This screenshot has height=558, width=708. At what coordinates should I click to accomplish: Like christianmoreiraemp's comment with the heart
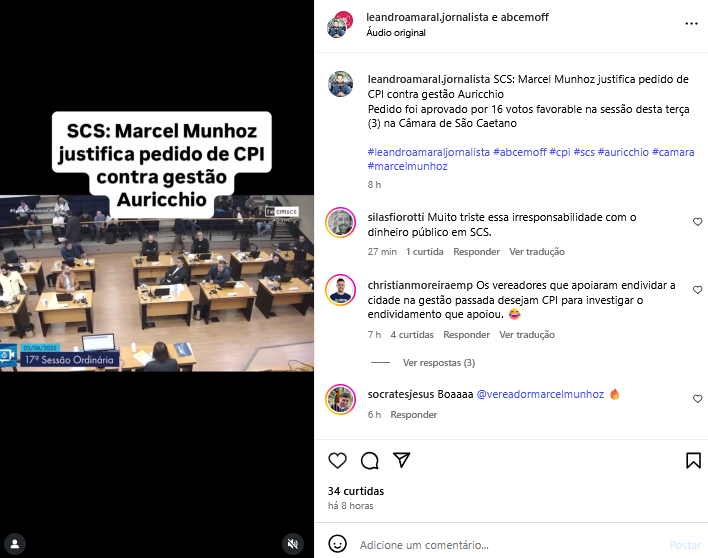pyautogui.click(x=698, y=290)
